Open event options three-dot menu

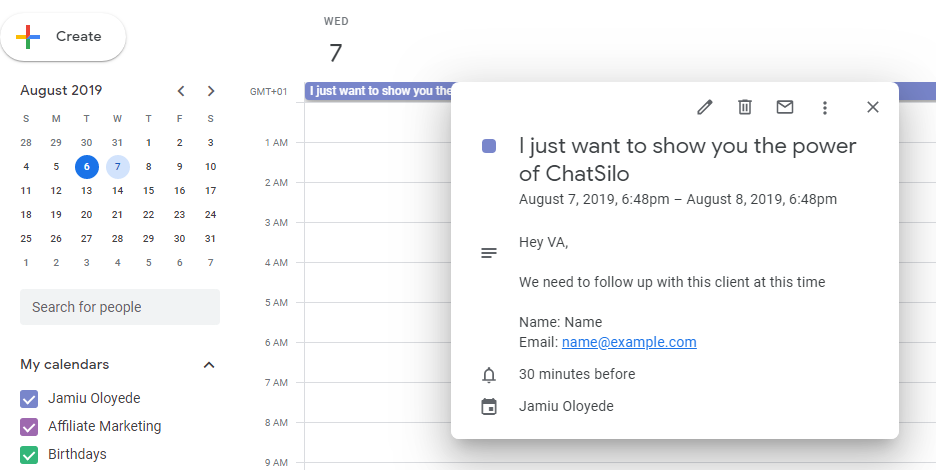pos(825,107)
